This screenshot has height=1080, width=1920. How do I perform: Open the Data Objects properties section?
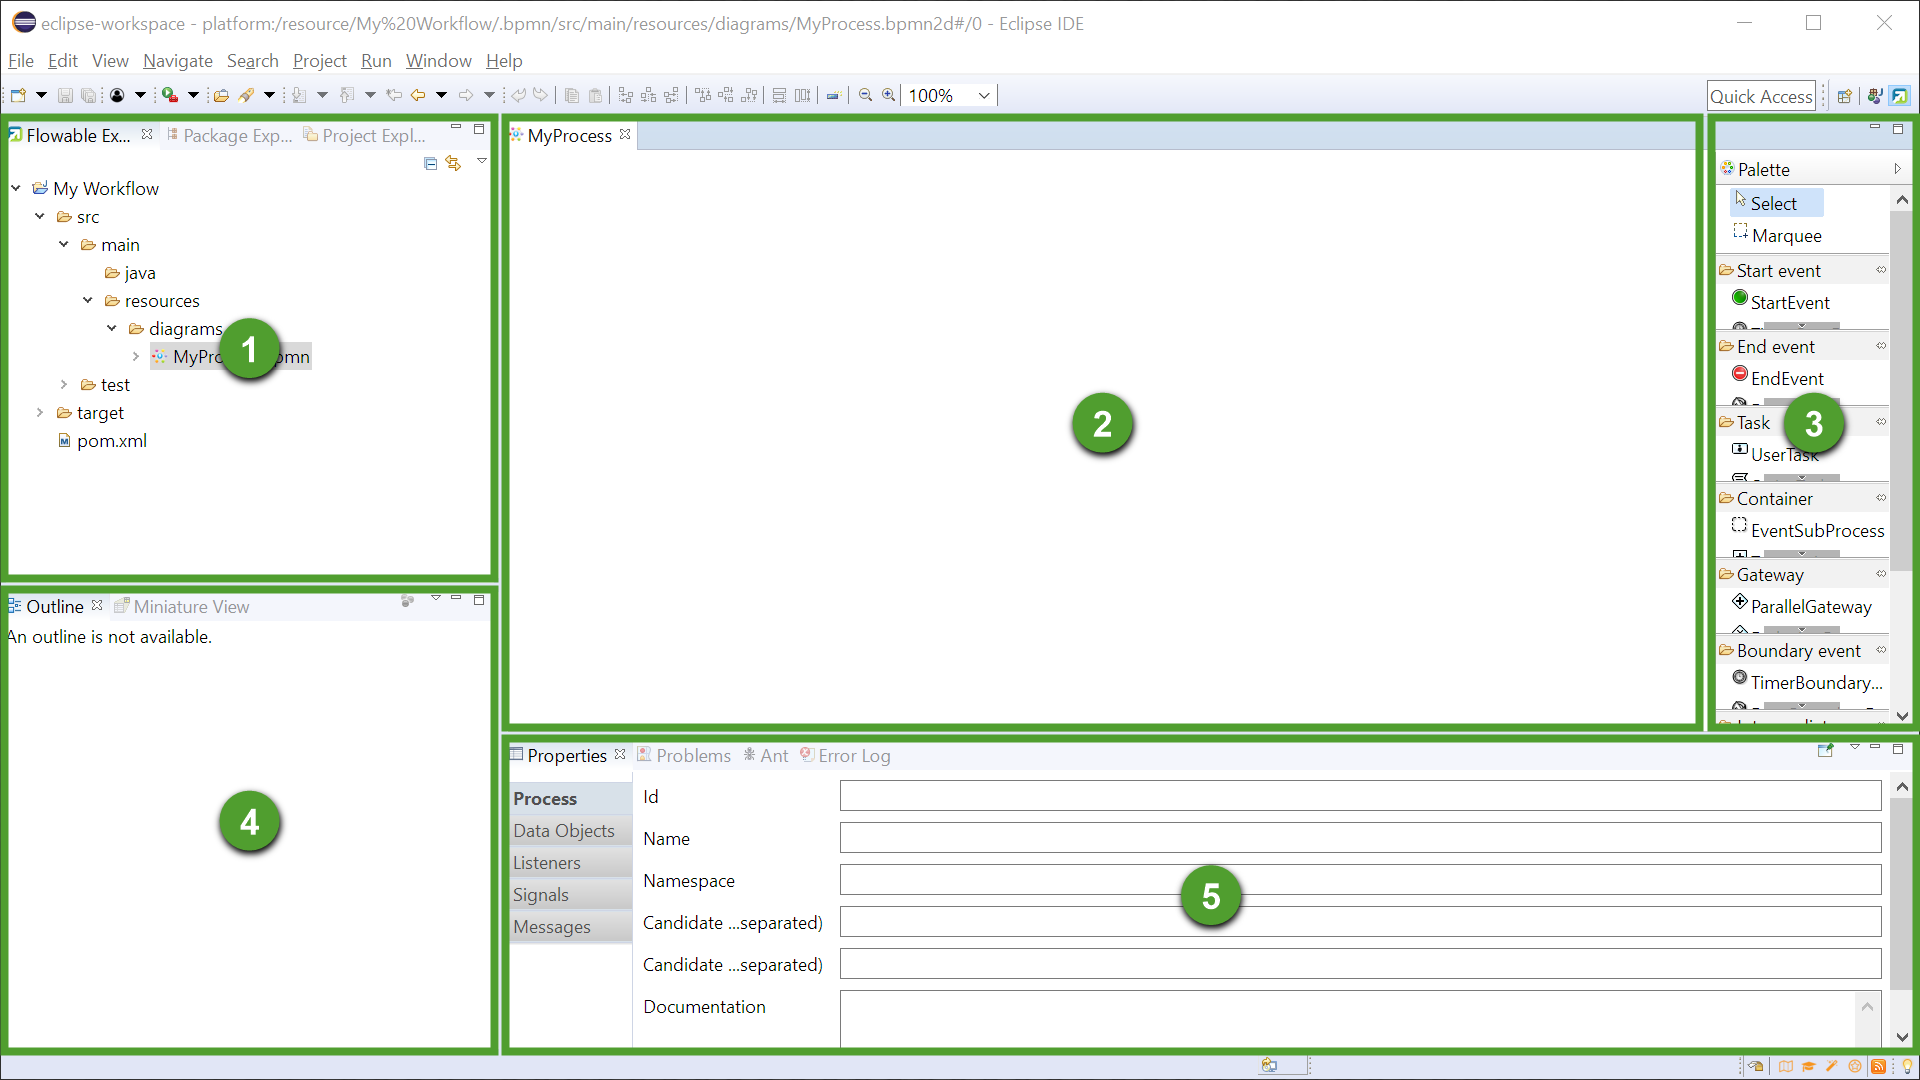[564, 831]
